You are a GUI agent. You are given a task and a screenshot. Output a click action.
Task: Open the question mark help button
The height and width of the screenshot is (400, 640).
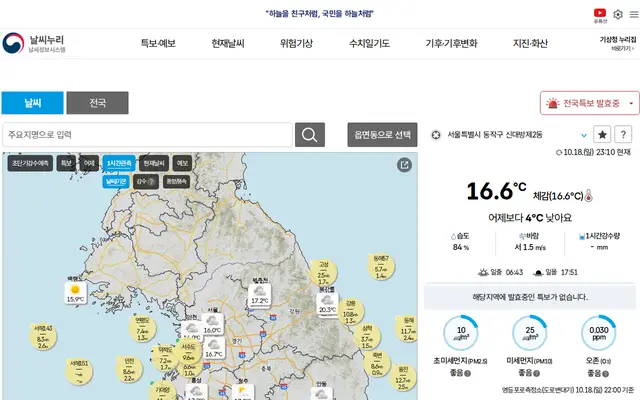(623, 134)
